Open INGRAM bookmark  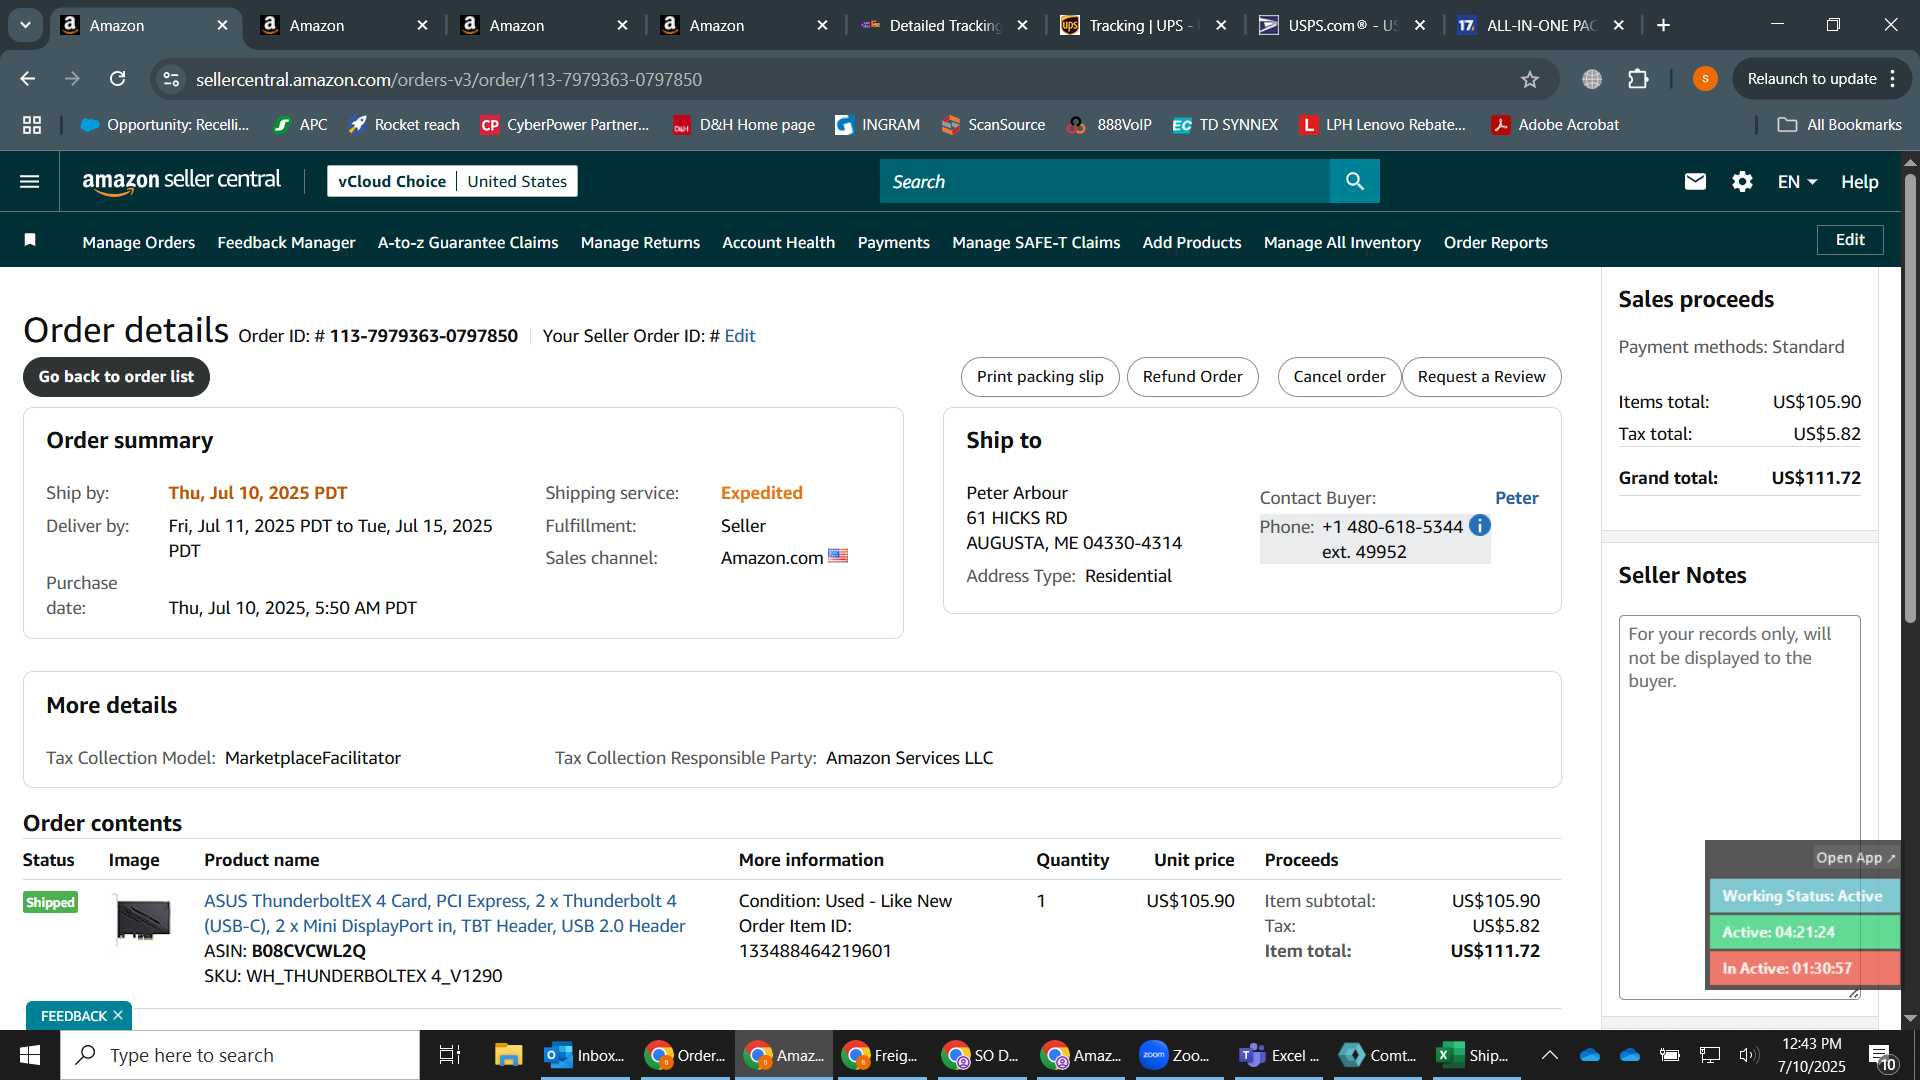click(877, 125)
